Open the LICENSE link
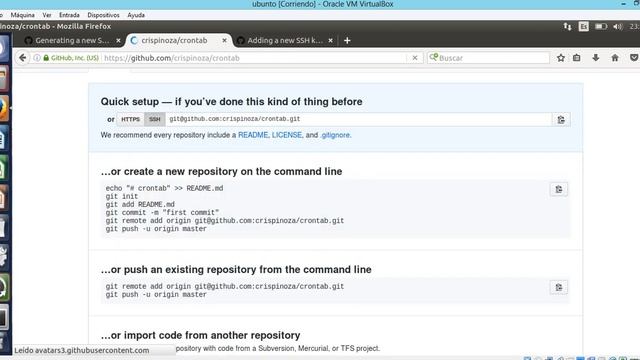This screenshot has height=360, width=640. [287, 135]
